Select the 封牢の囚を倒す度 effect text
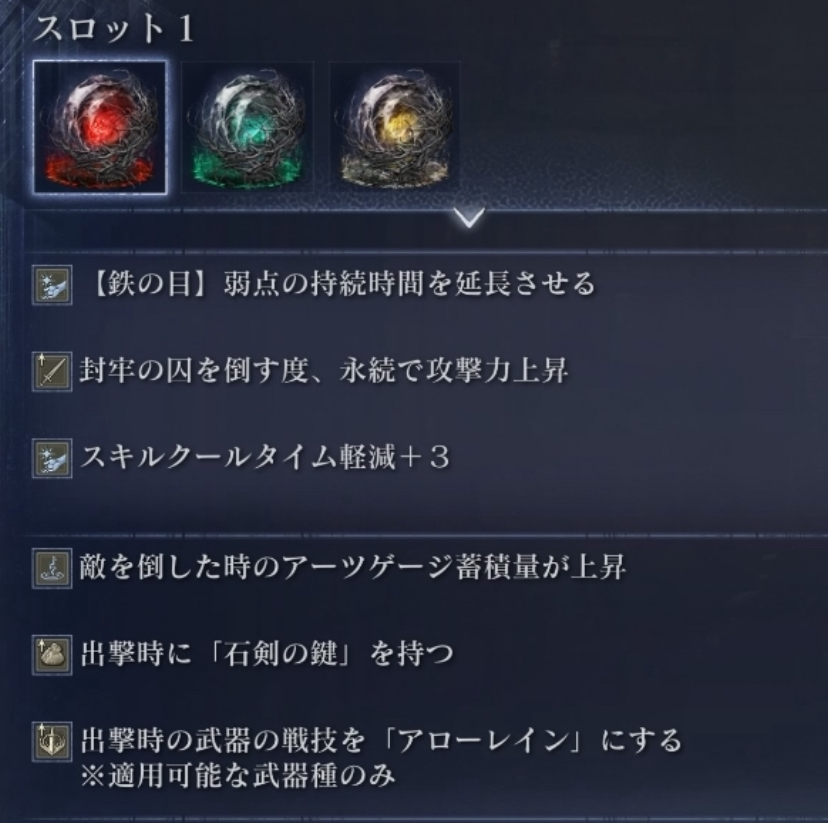The image size is (828, 823). (x=324, y=370)
